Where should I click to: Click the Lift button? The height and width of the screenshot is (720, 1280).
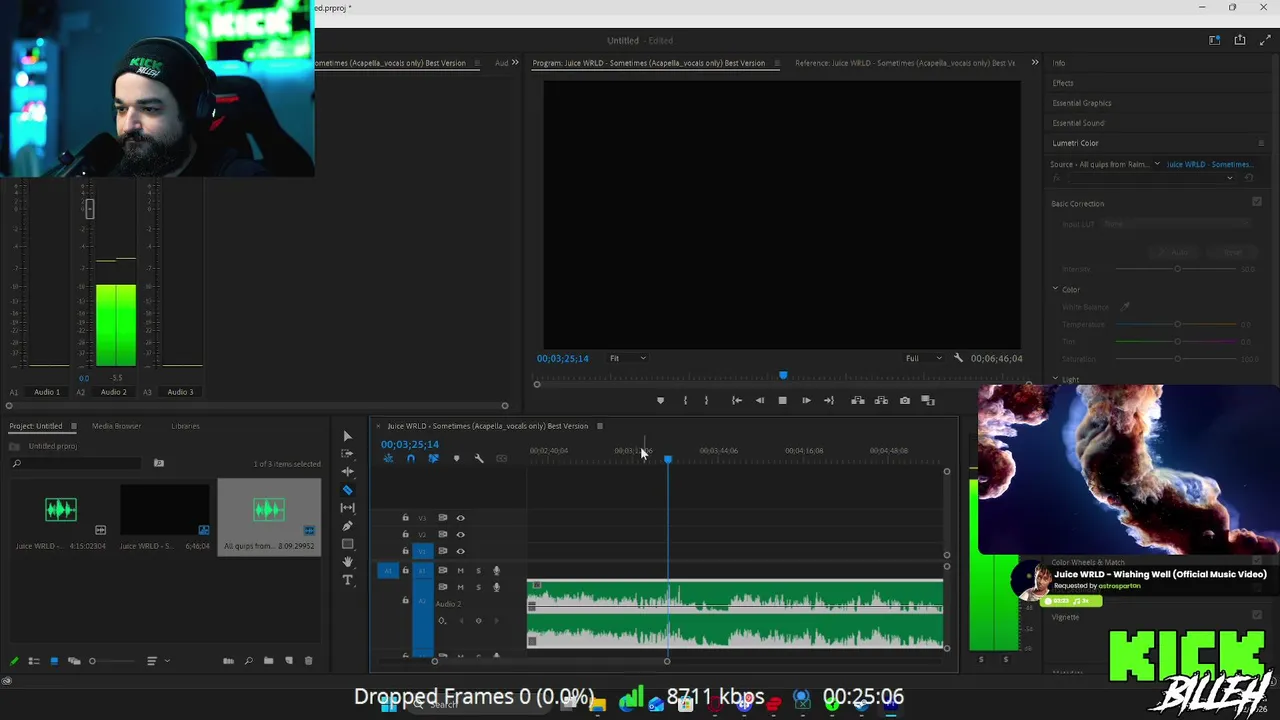pos(857,401)
